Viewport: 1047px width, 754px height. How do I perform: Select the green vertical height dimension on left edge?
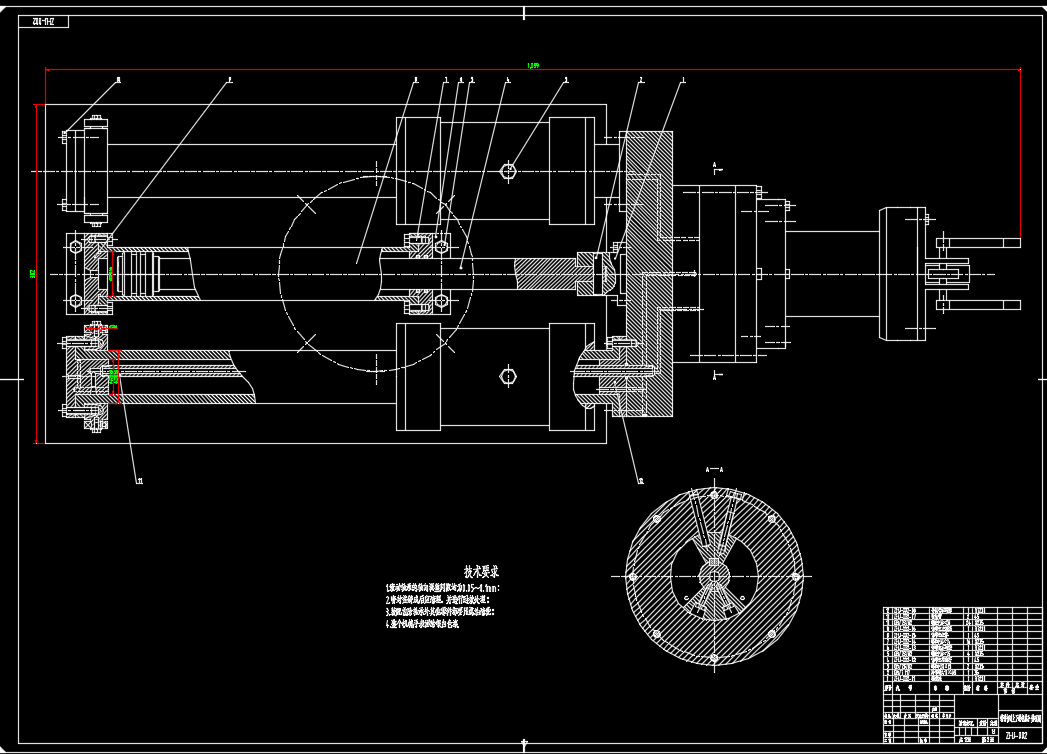(x=33, y=273)
